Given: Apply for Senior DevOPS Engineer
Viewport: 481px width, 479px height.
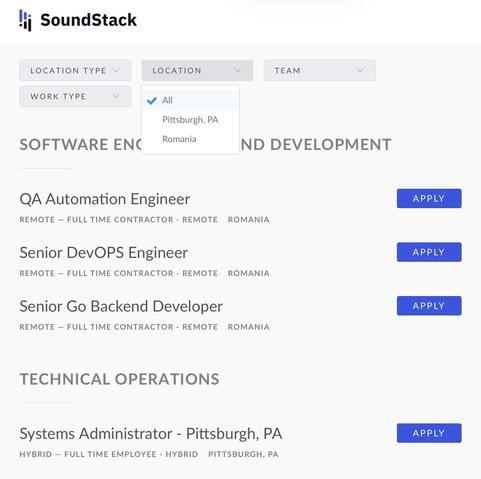Looking at the screenshot, I should click(x=429, y=252).
